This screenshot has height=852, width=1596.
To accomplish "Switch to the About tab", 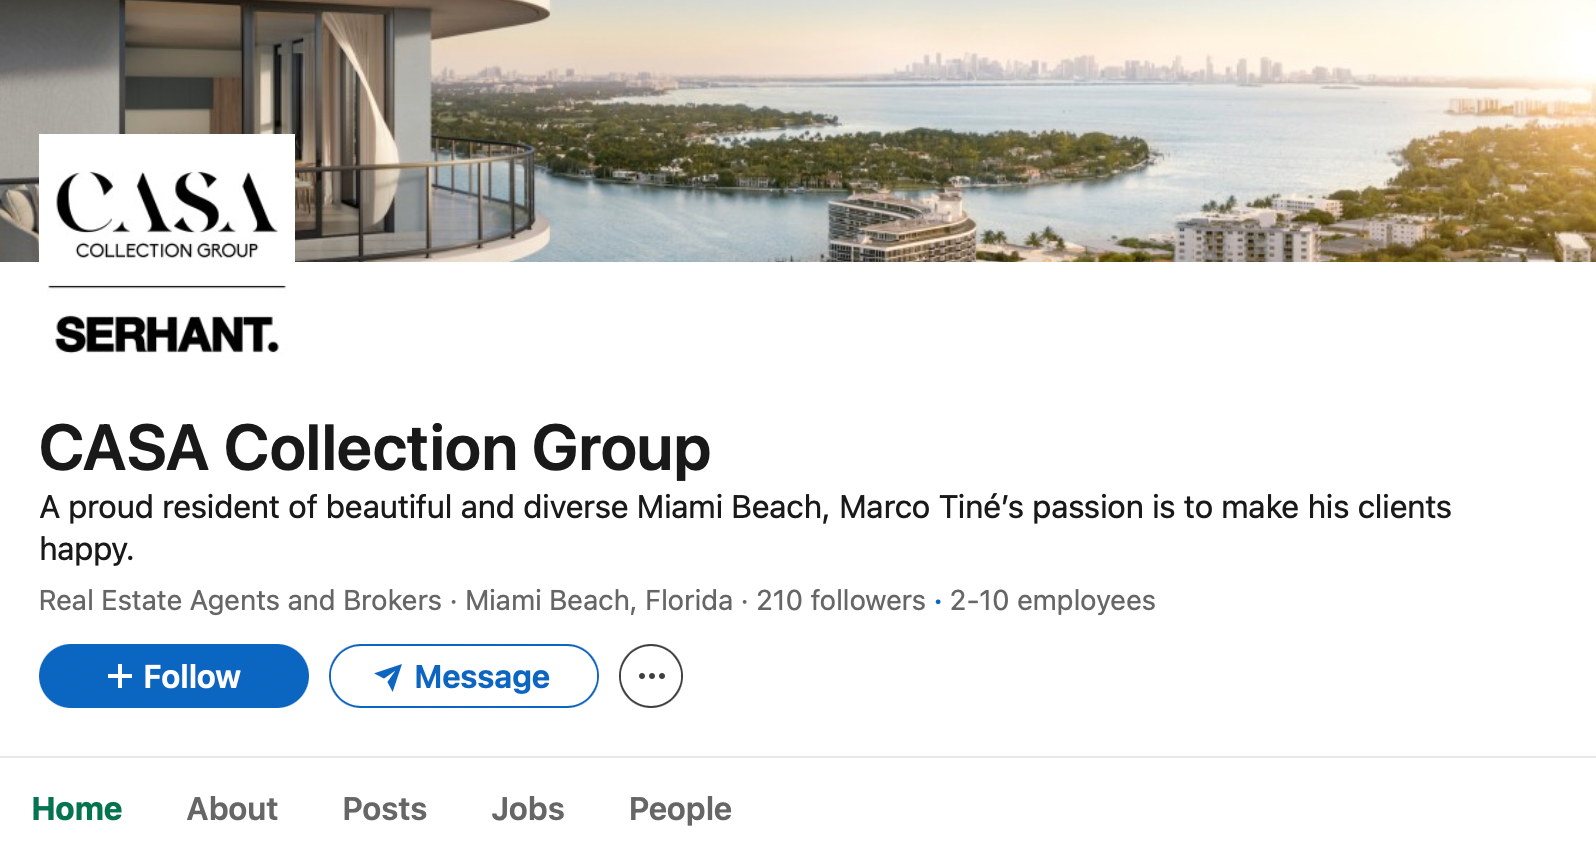I will (x=232, y=809).
